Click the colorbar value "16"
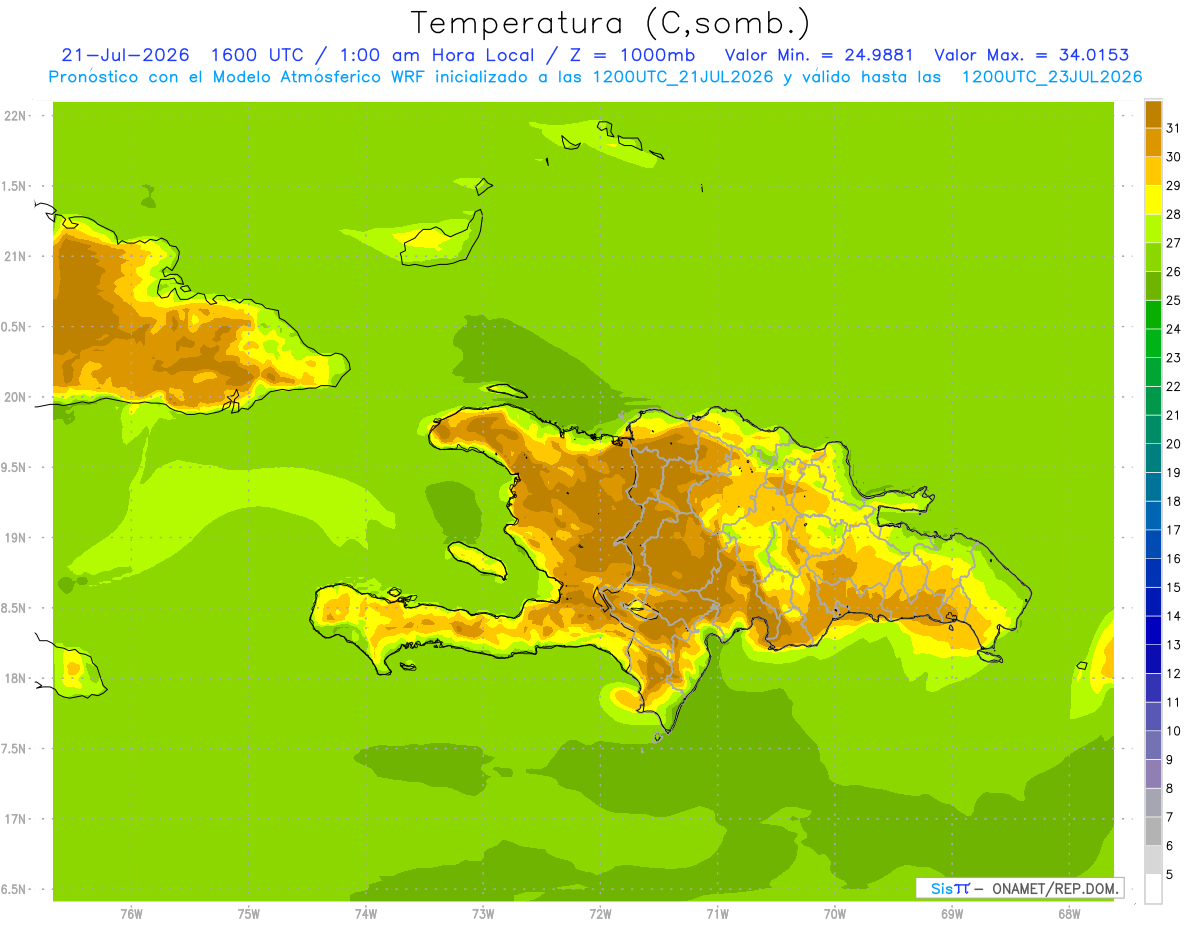1200x927 pixels. pos(1173,559)
